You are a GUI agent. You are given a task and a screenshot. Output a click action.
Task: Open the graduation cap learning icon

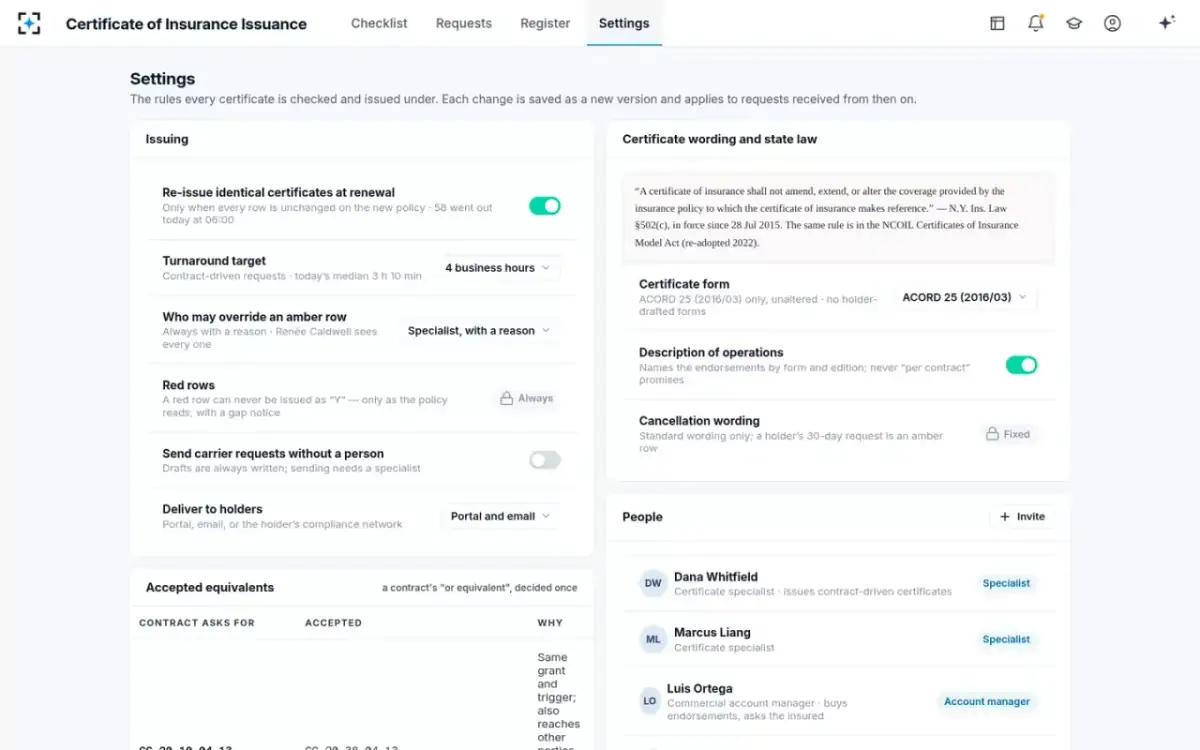point(1074,23)
